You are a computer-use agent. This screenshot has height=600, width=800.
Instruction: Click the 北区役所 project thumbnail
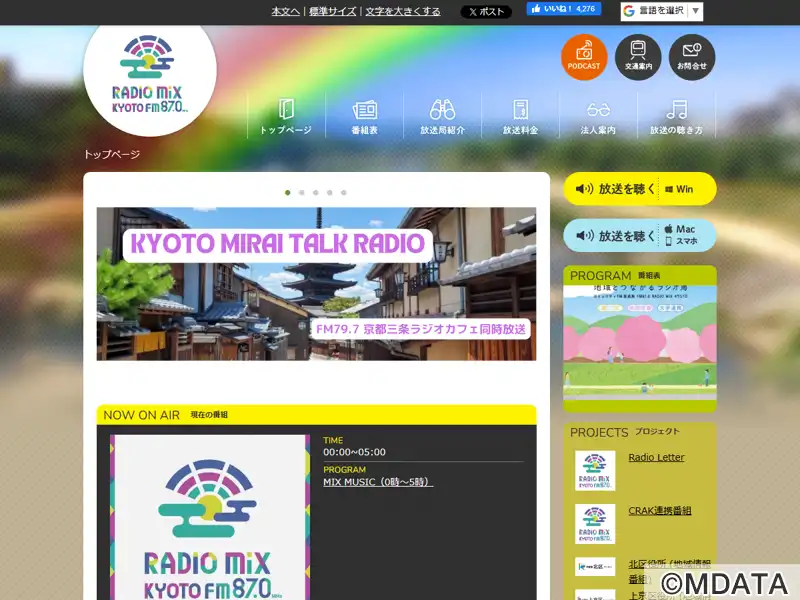click(x=595, y=566)
